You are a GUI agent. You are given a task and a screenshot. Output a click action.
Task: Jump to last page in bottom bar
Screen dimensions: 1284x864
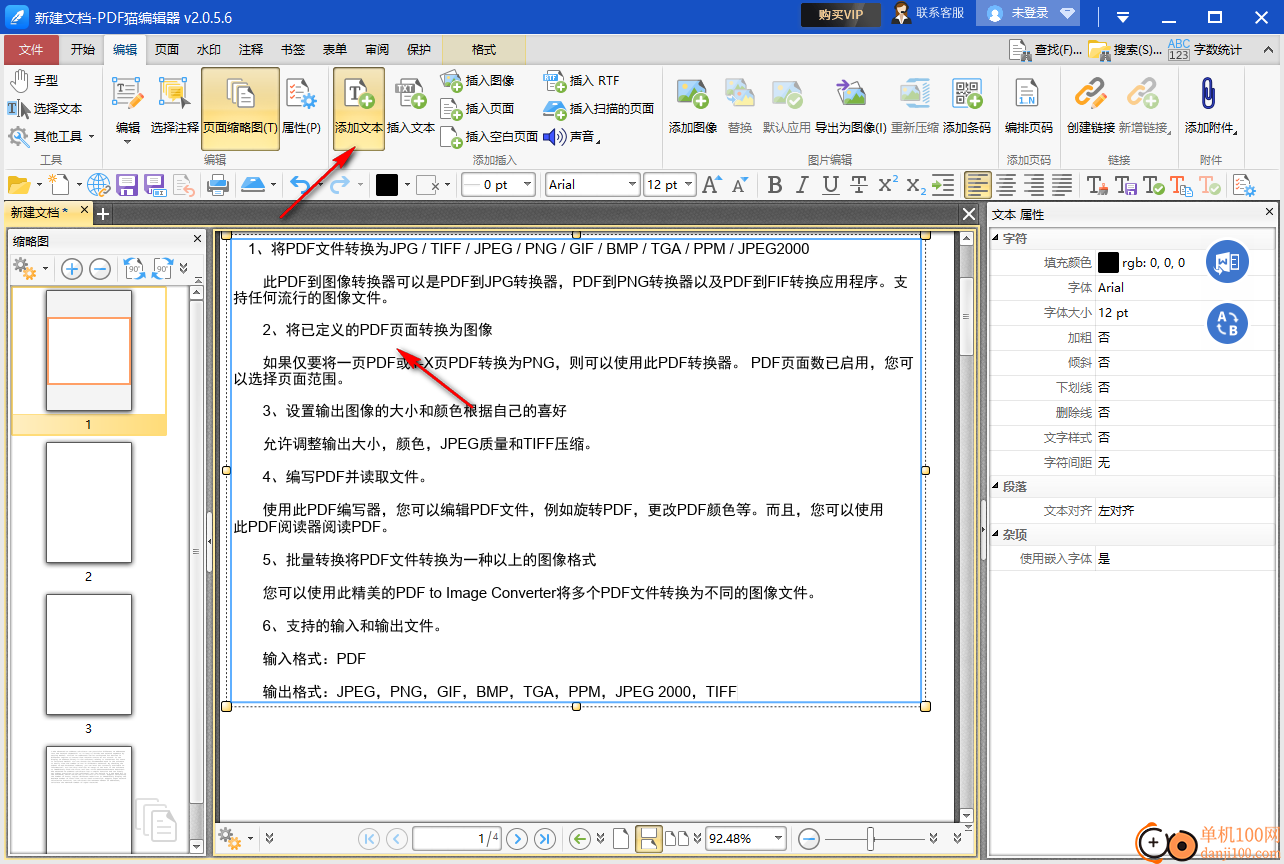coord(545,838)
